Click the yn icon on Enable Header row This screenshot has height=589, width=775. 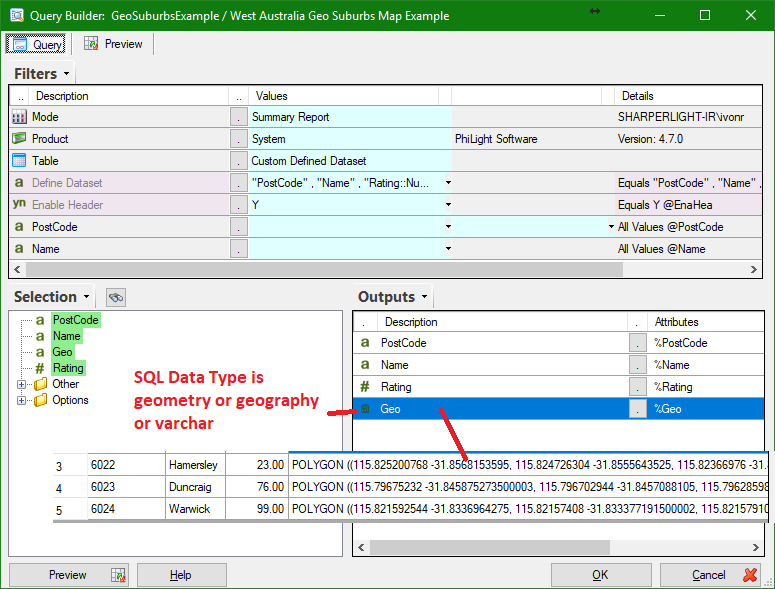pyautogui.click(x=19, y=204)
